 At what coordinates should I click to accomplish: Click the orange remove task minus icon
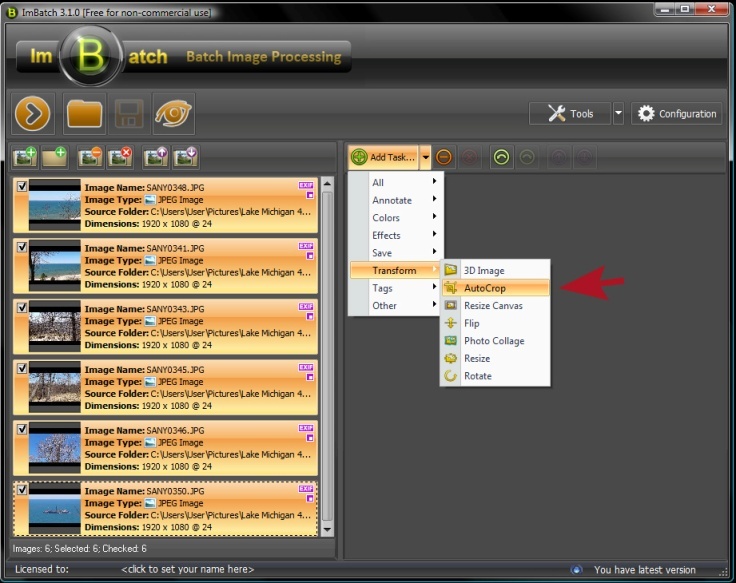click(x=445, y=157)
